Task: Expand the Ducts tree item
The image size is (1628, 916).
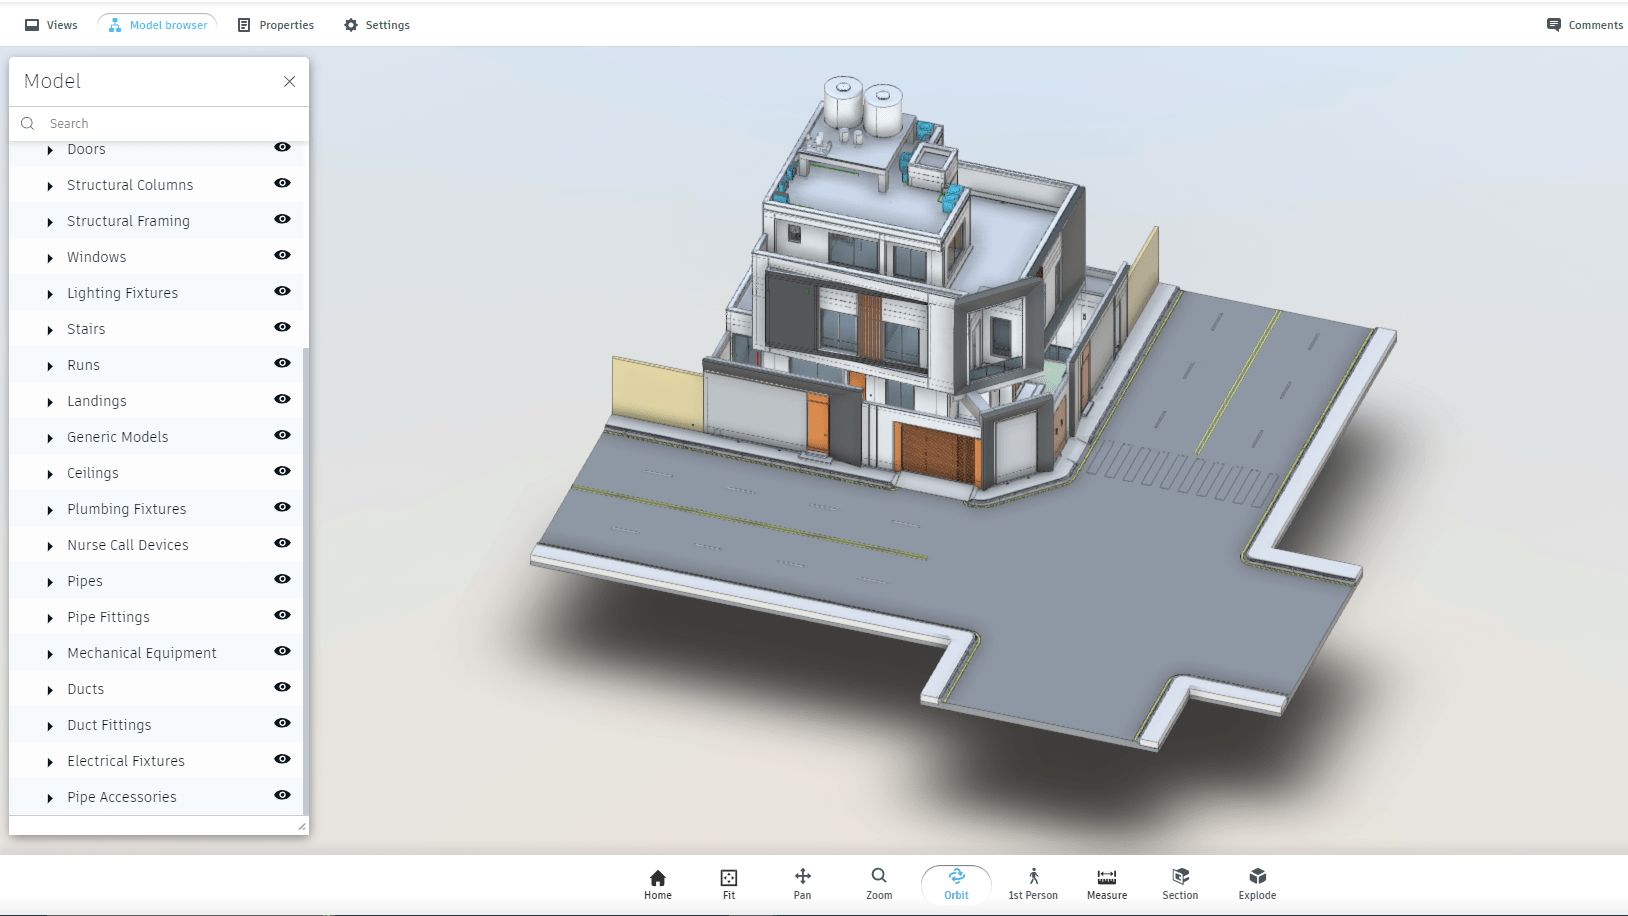Action: coord(50,690)
